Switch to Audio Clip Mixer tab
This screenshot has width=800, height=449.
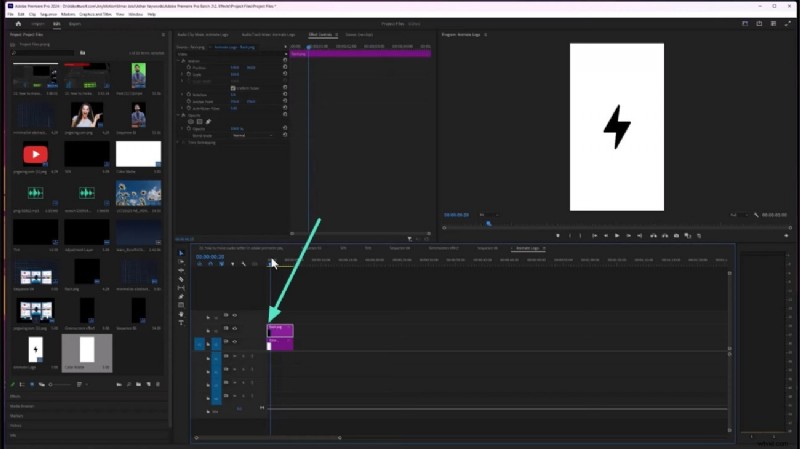coord(203,35)
